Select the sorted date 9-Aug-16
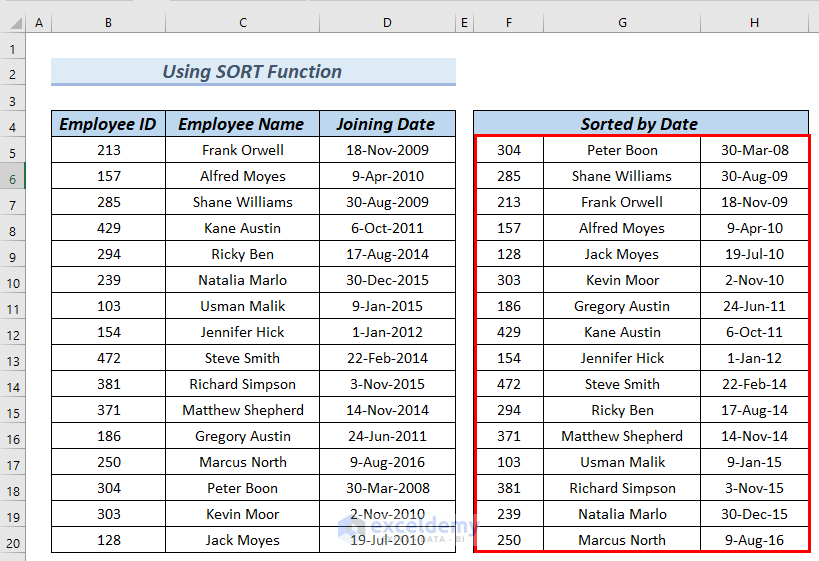This screenshot has height=561, width=819. pos(754,540)
